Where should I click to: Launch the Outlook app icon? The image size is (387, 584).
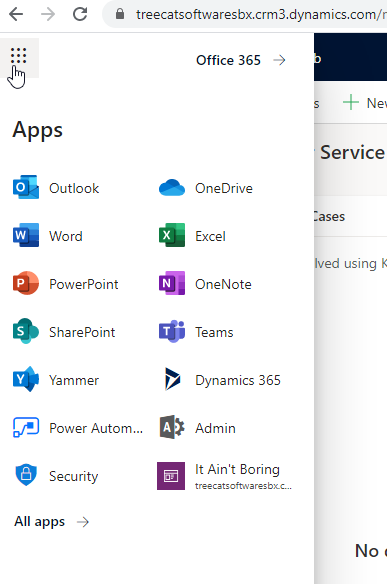[26, 187]
